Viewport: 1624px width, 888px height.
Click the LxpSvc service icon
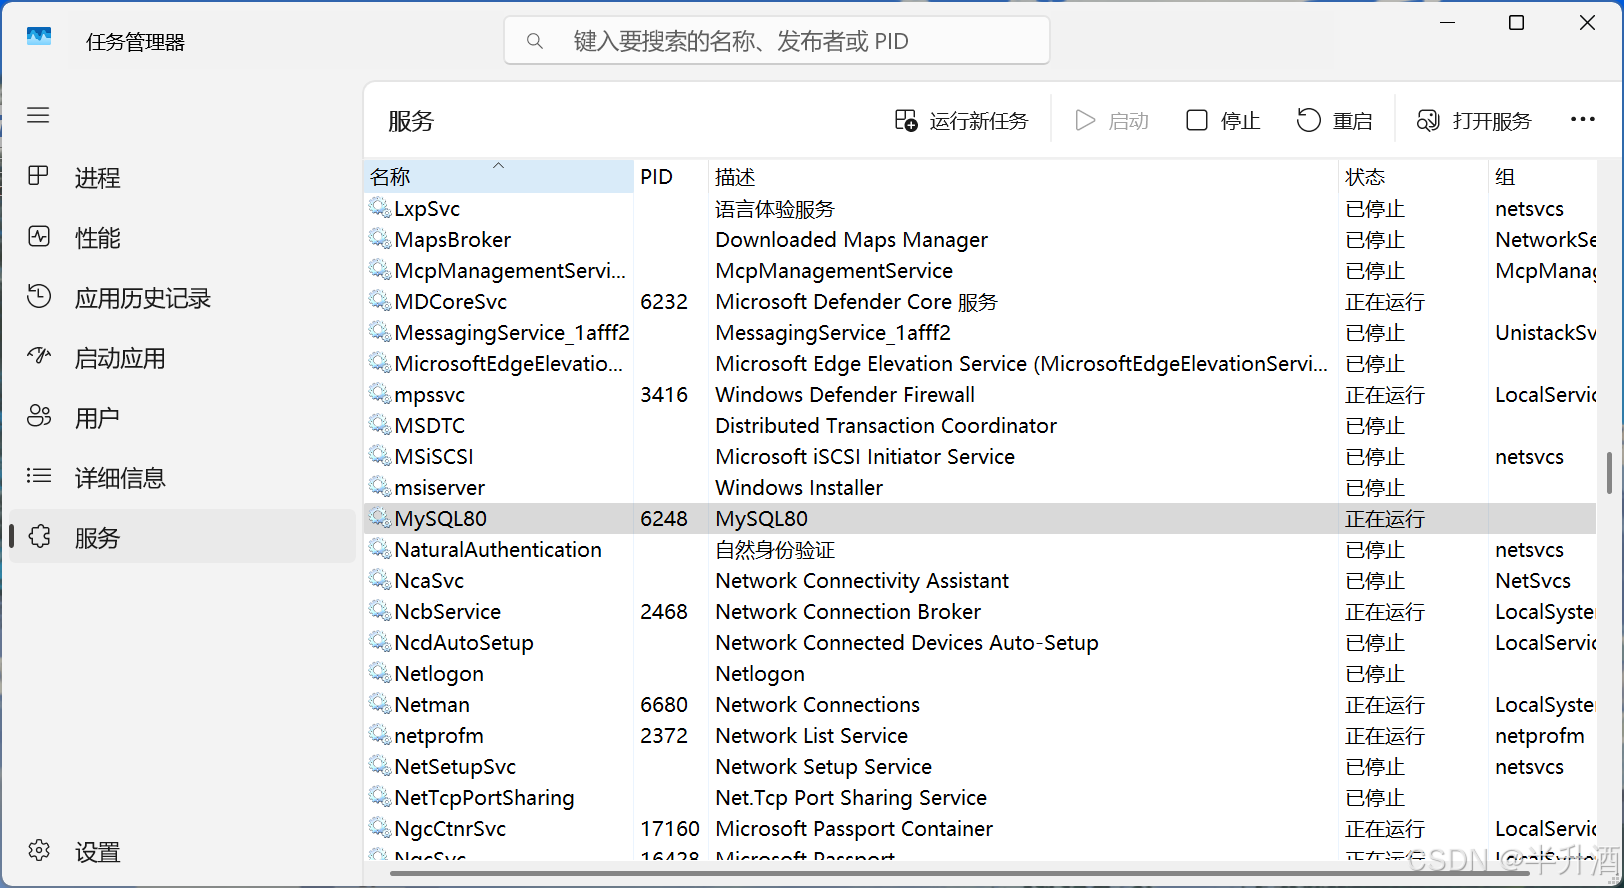point(380,208)
